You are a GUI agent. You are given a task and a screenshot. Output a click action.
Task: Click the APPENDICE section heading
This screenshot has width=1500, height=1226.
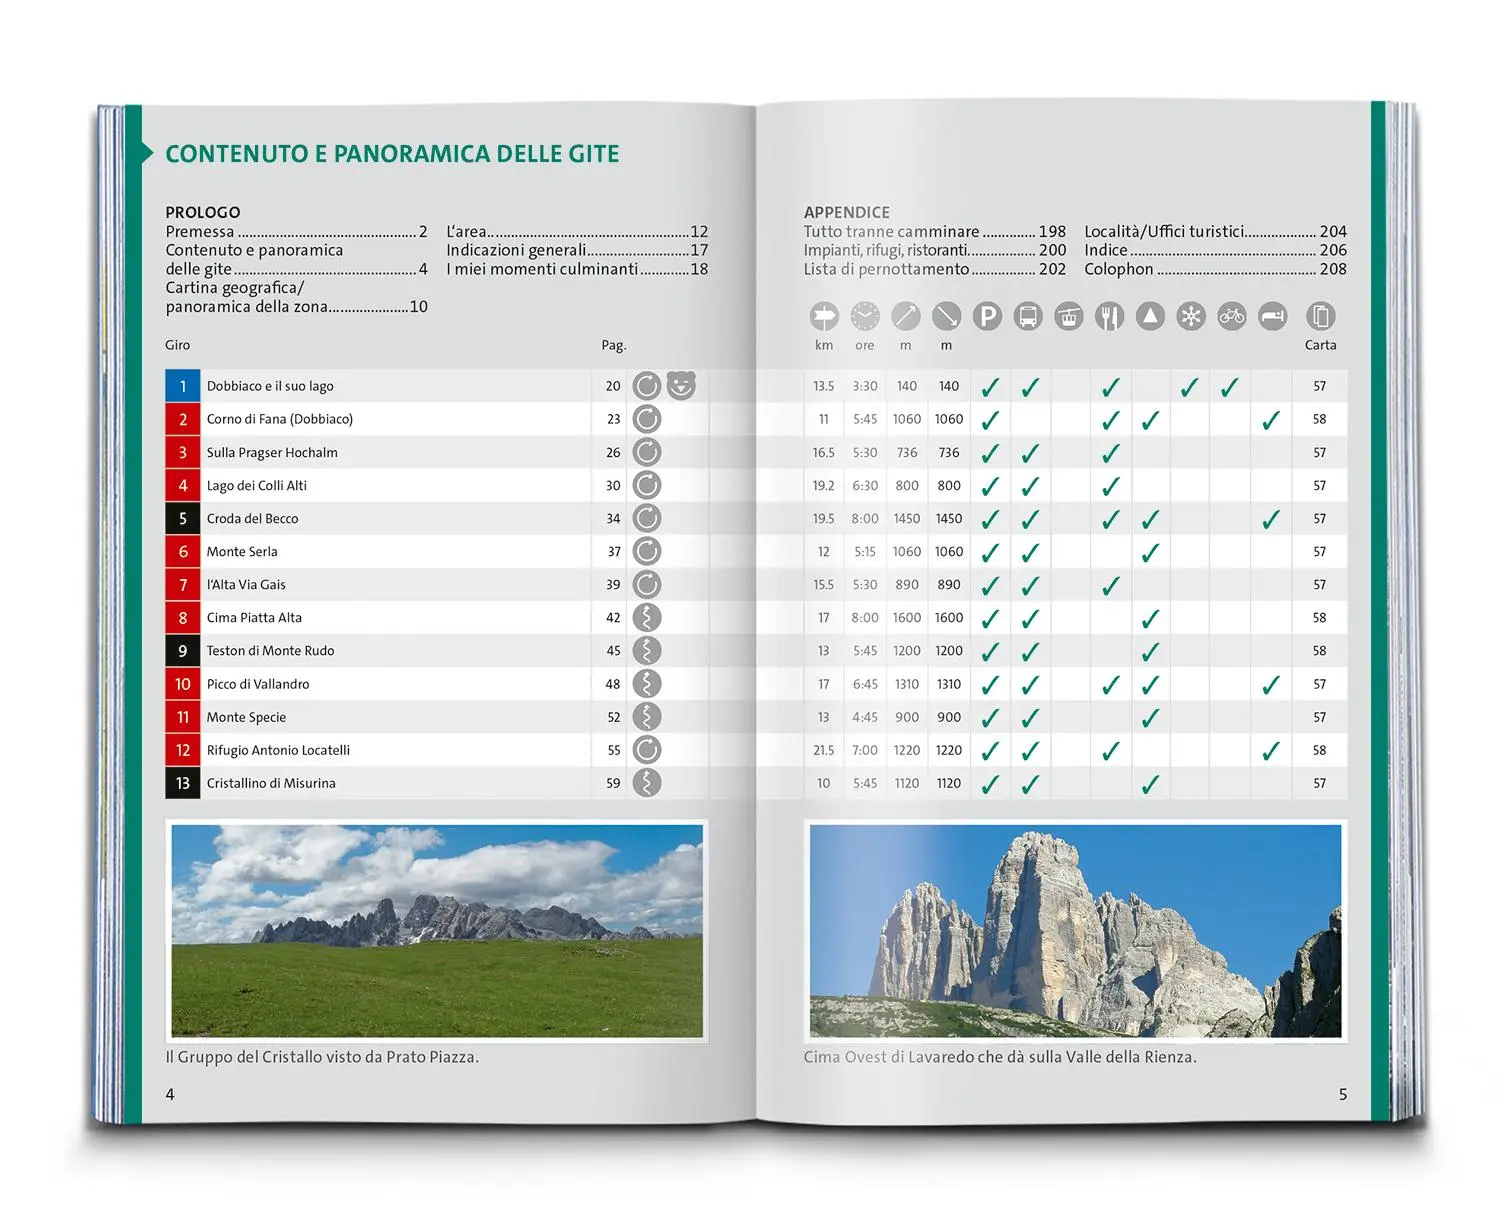pyautogui.click(x=847, y=212)
